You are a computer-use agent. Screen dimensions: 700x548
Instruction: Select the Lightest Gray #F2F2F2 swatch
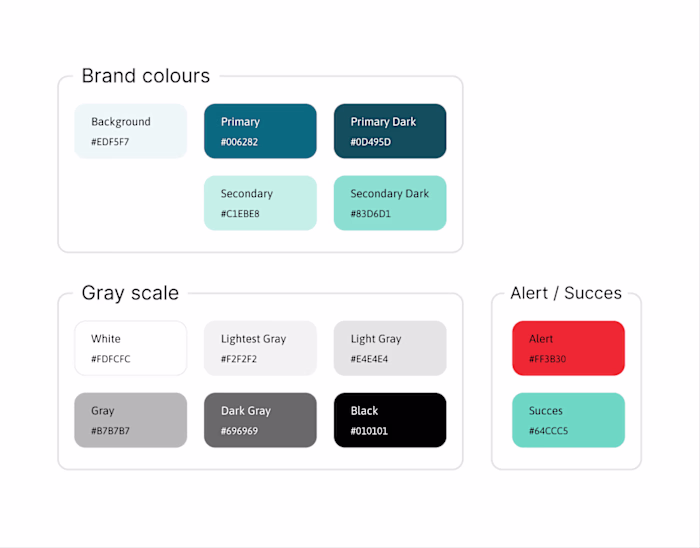coord(260,348)
